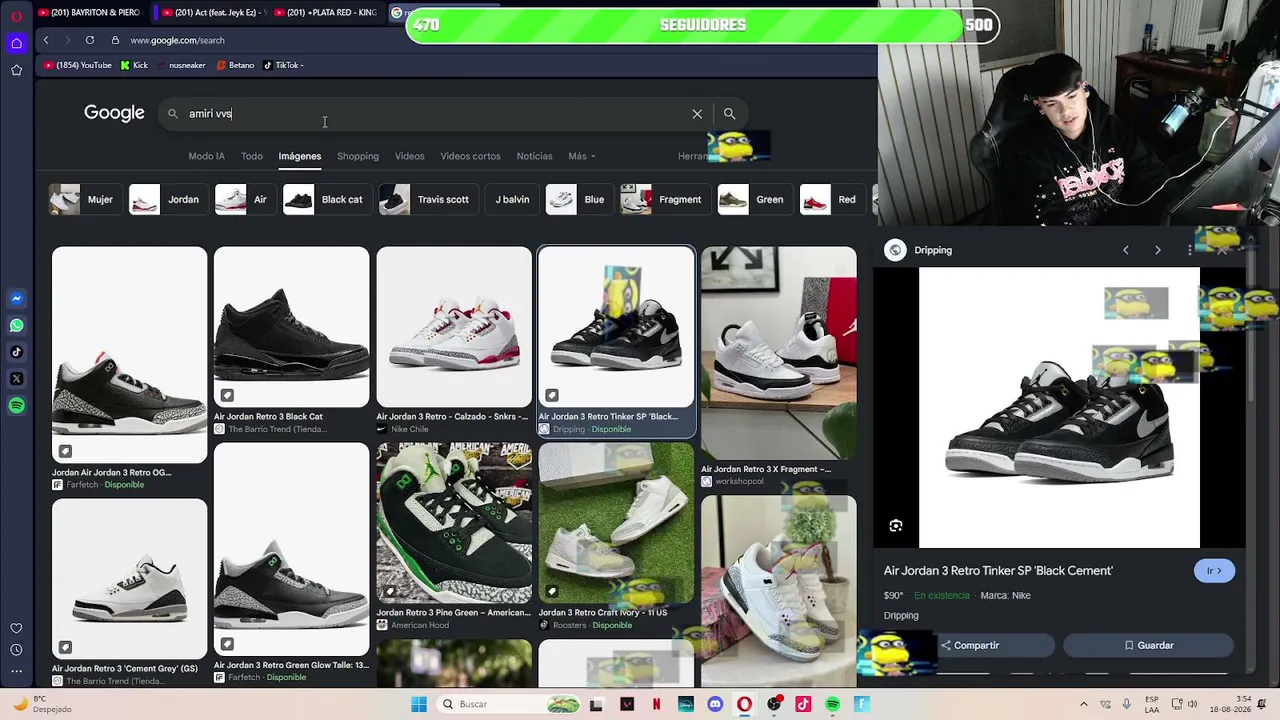Open Messenger in the Opera sidebar
This screenshot has width=1280, height=720.
point(16,298)
